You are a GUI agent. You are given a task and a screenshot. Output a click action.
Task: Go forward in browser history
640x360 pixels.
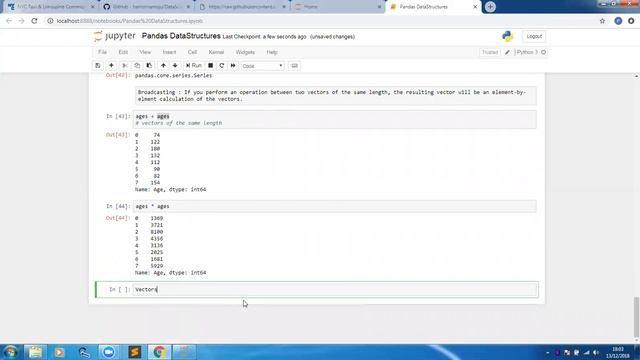(x=22, y=21)
